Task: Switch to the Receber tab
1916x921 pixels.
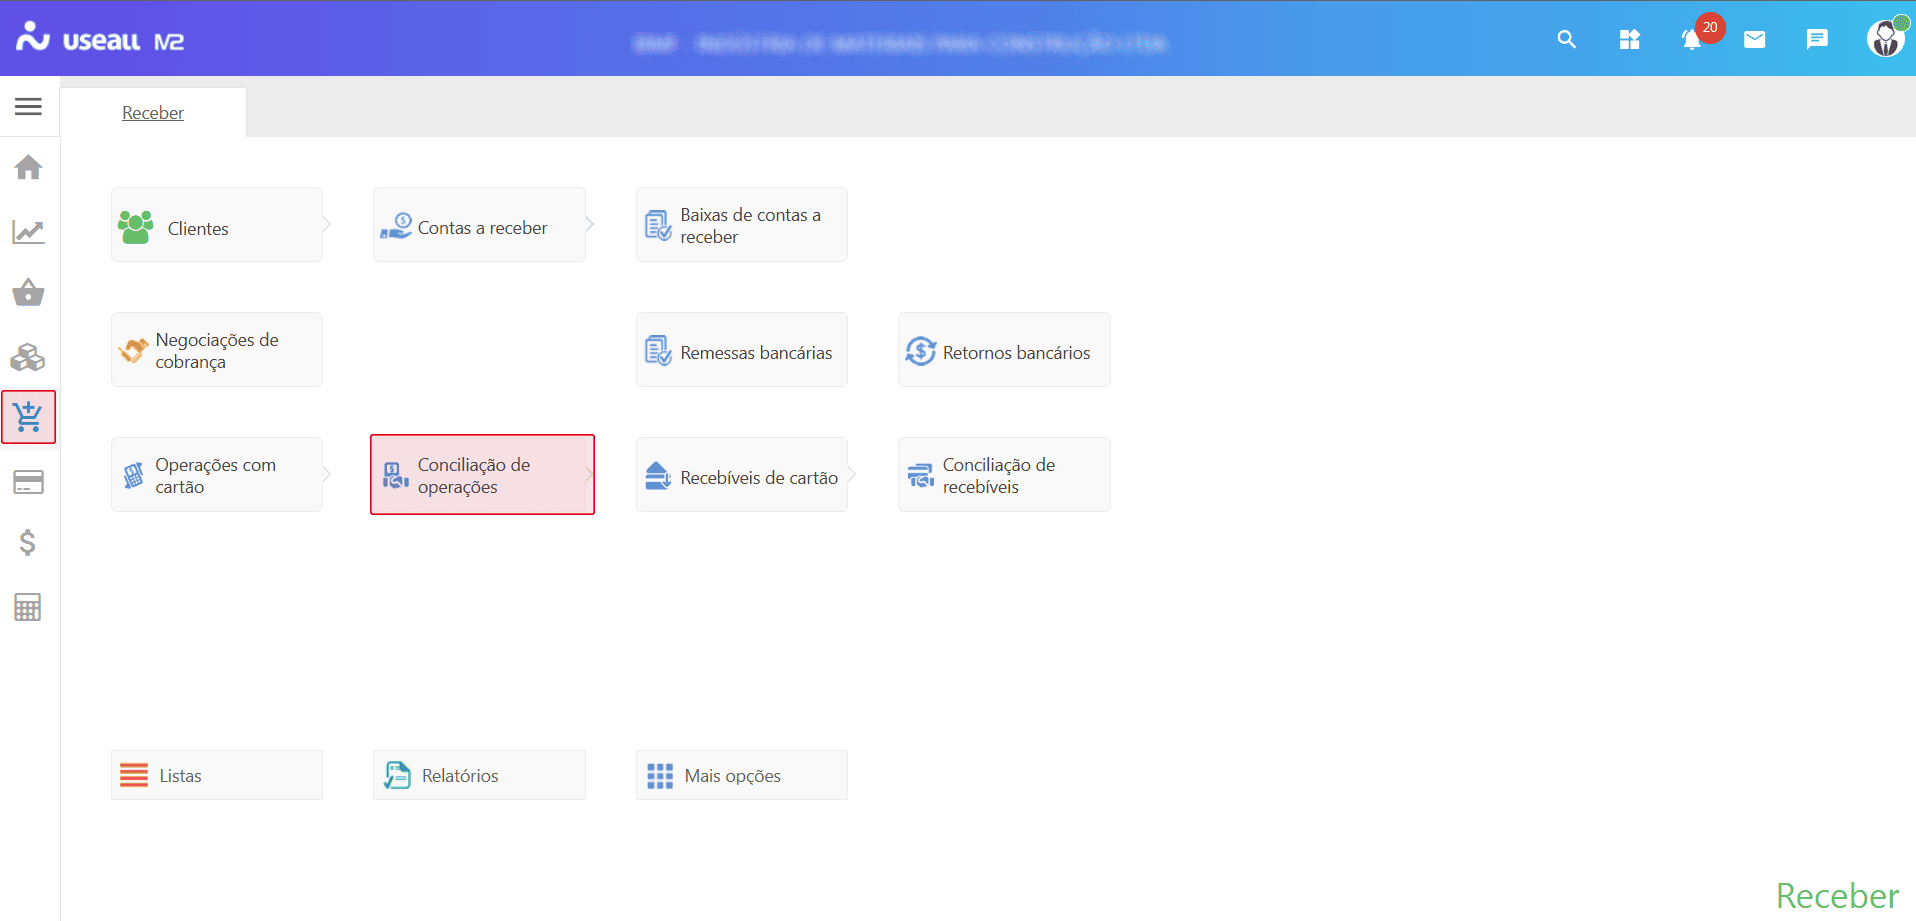Action: (153, 113)
